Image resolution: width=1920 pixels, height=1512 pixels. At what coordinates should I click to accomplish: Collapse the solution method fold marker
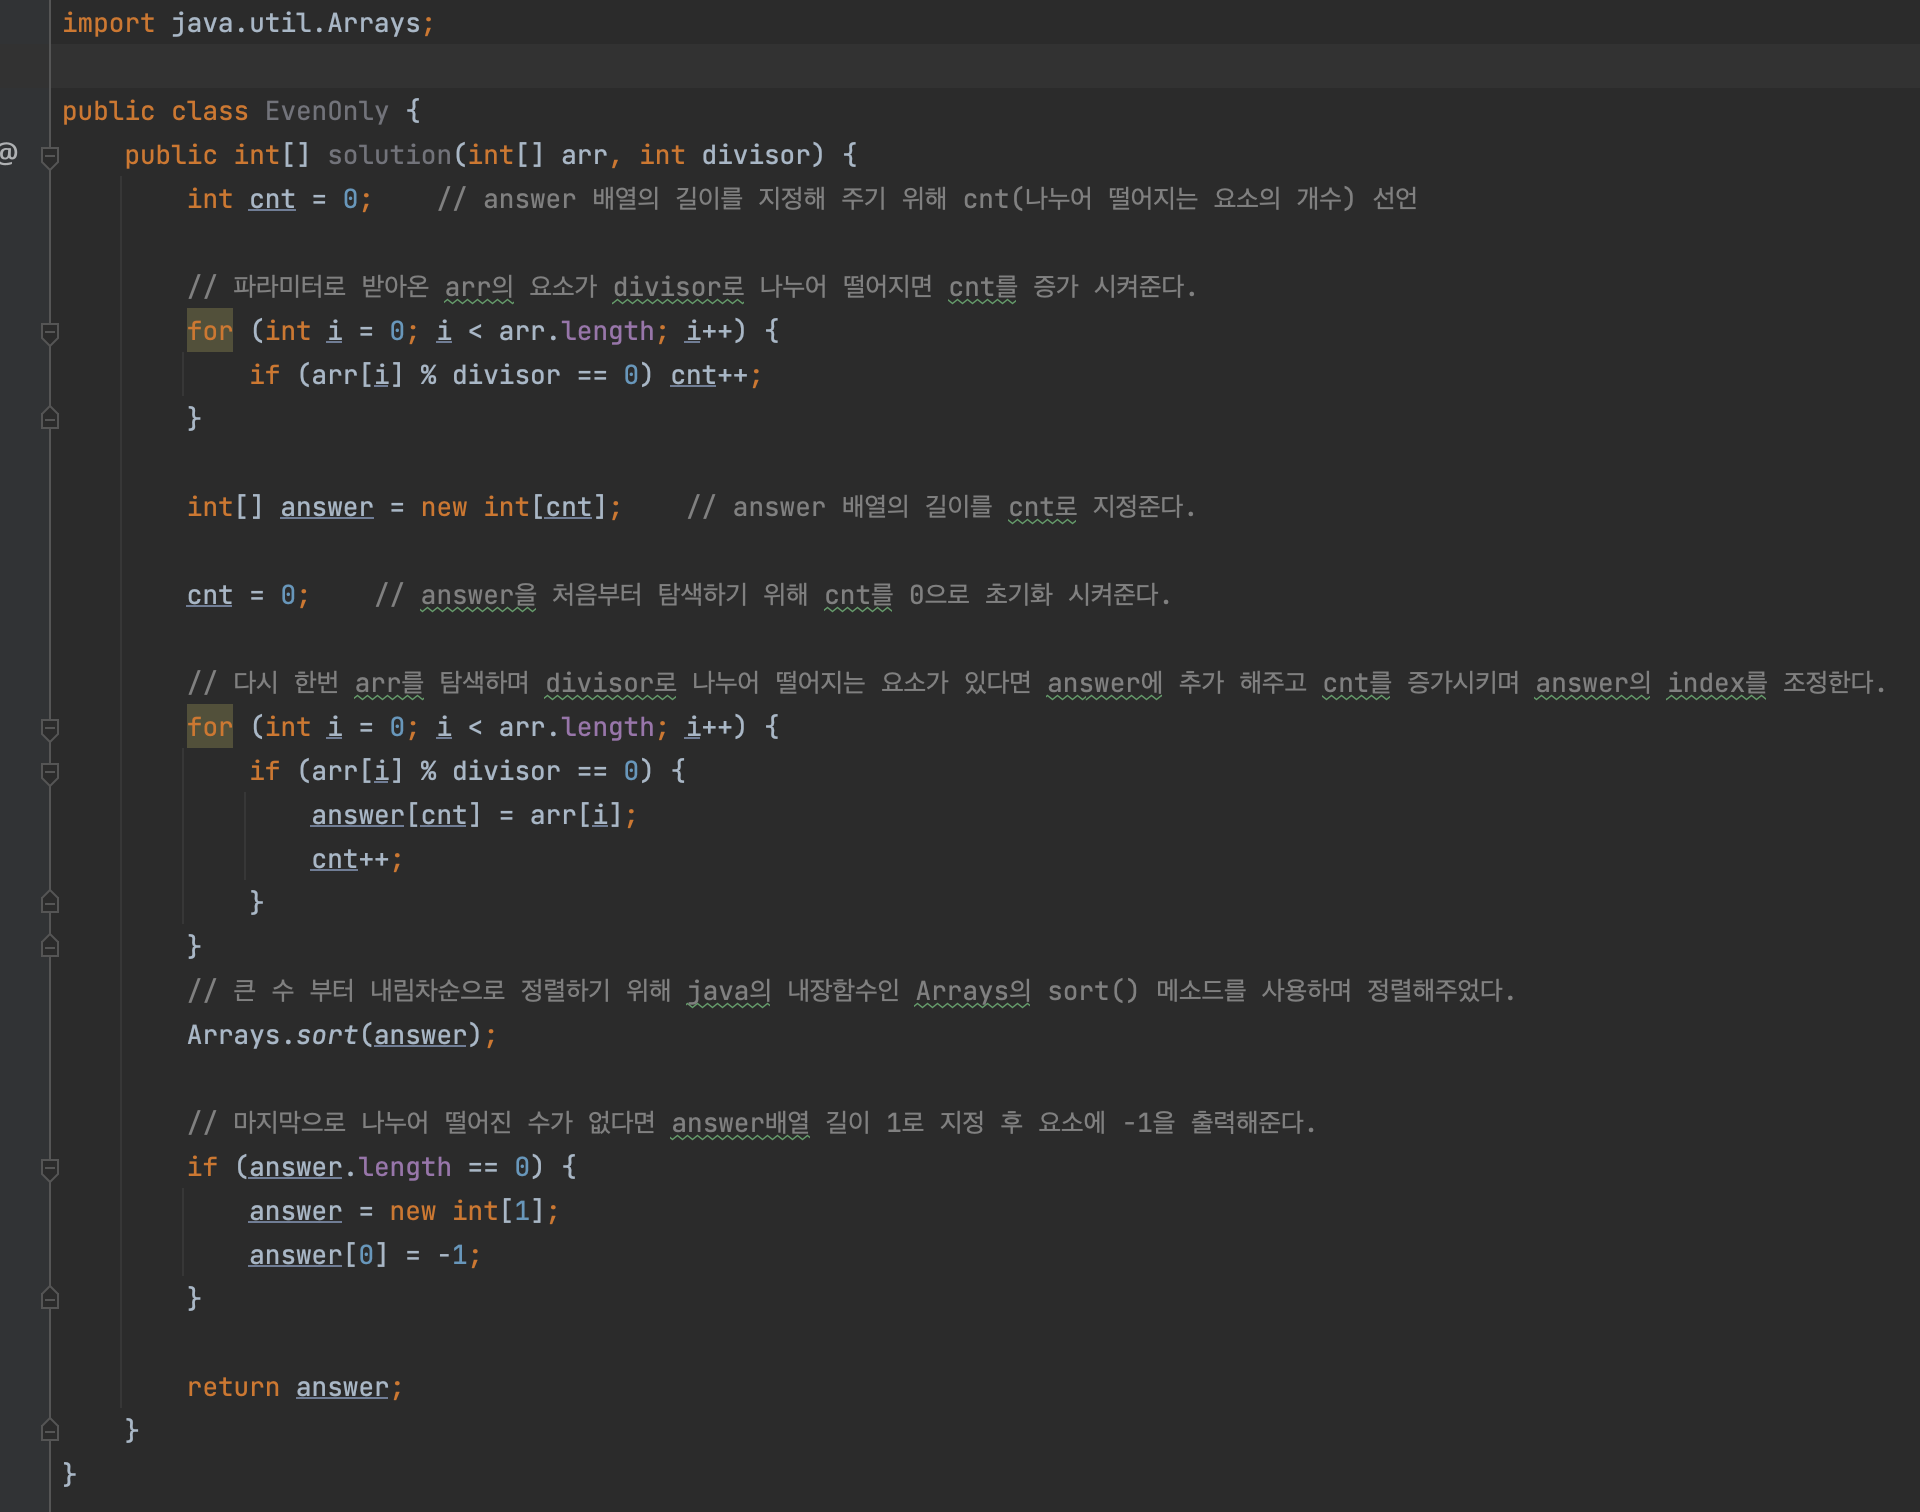[49, 156]
